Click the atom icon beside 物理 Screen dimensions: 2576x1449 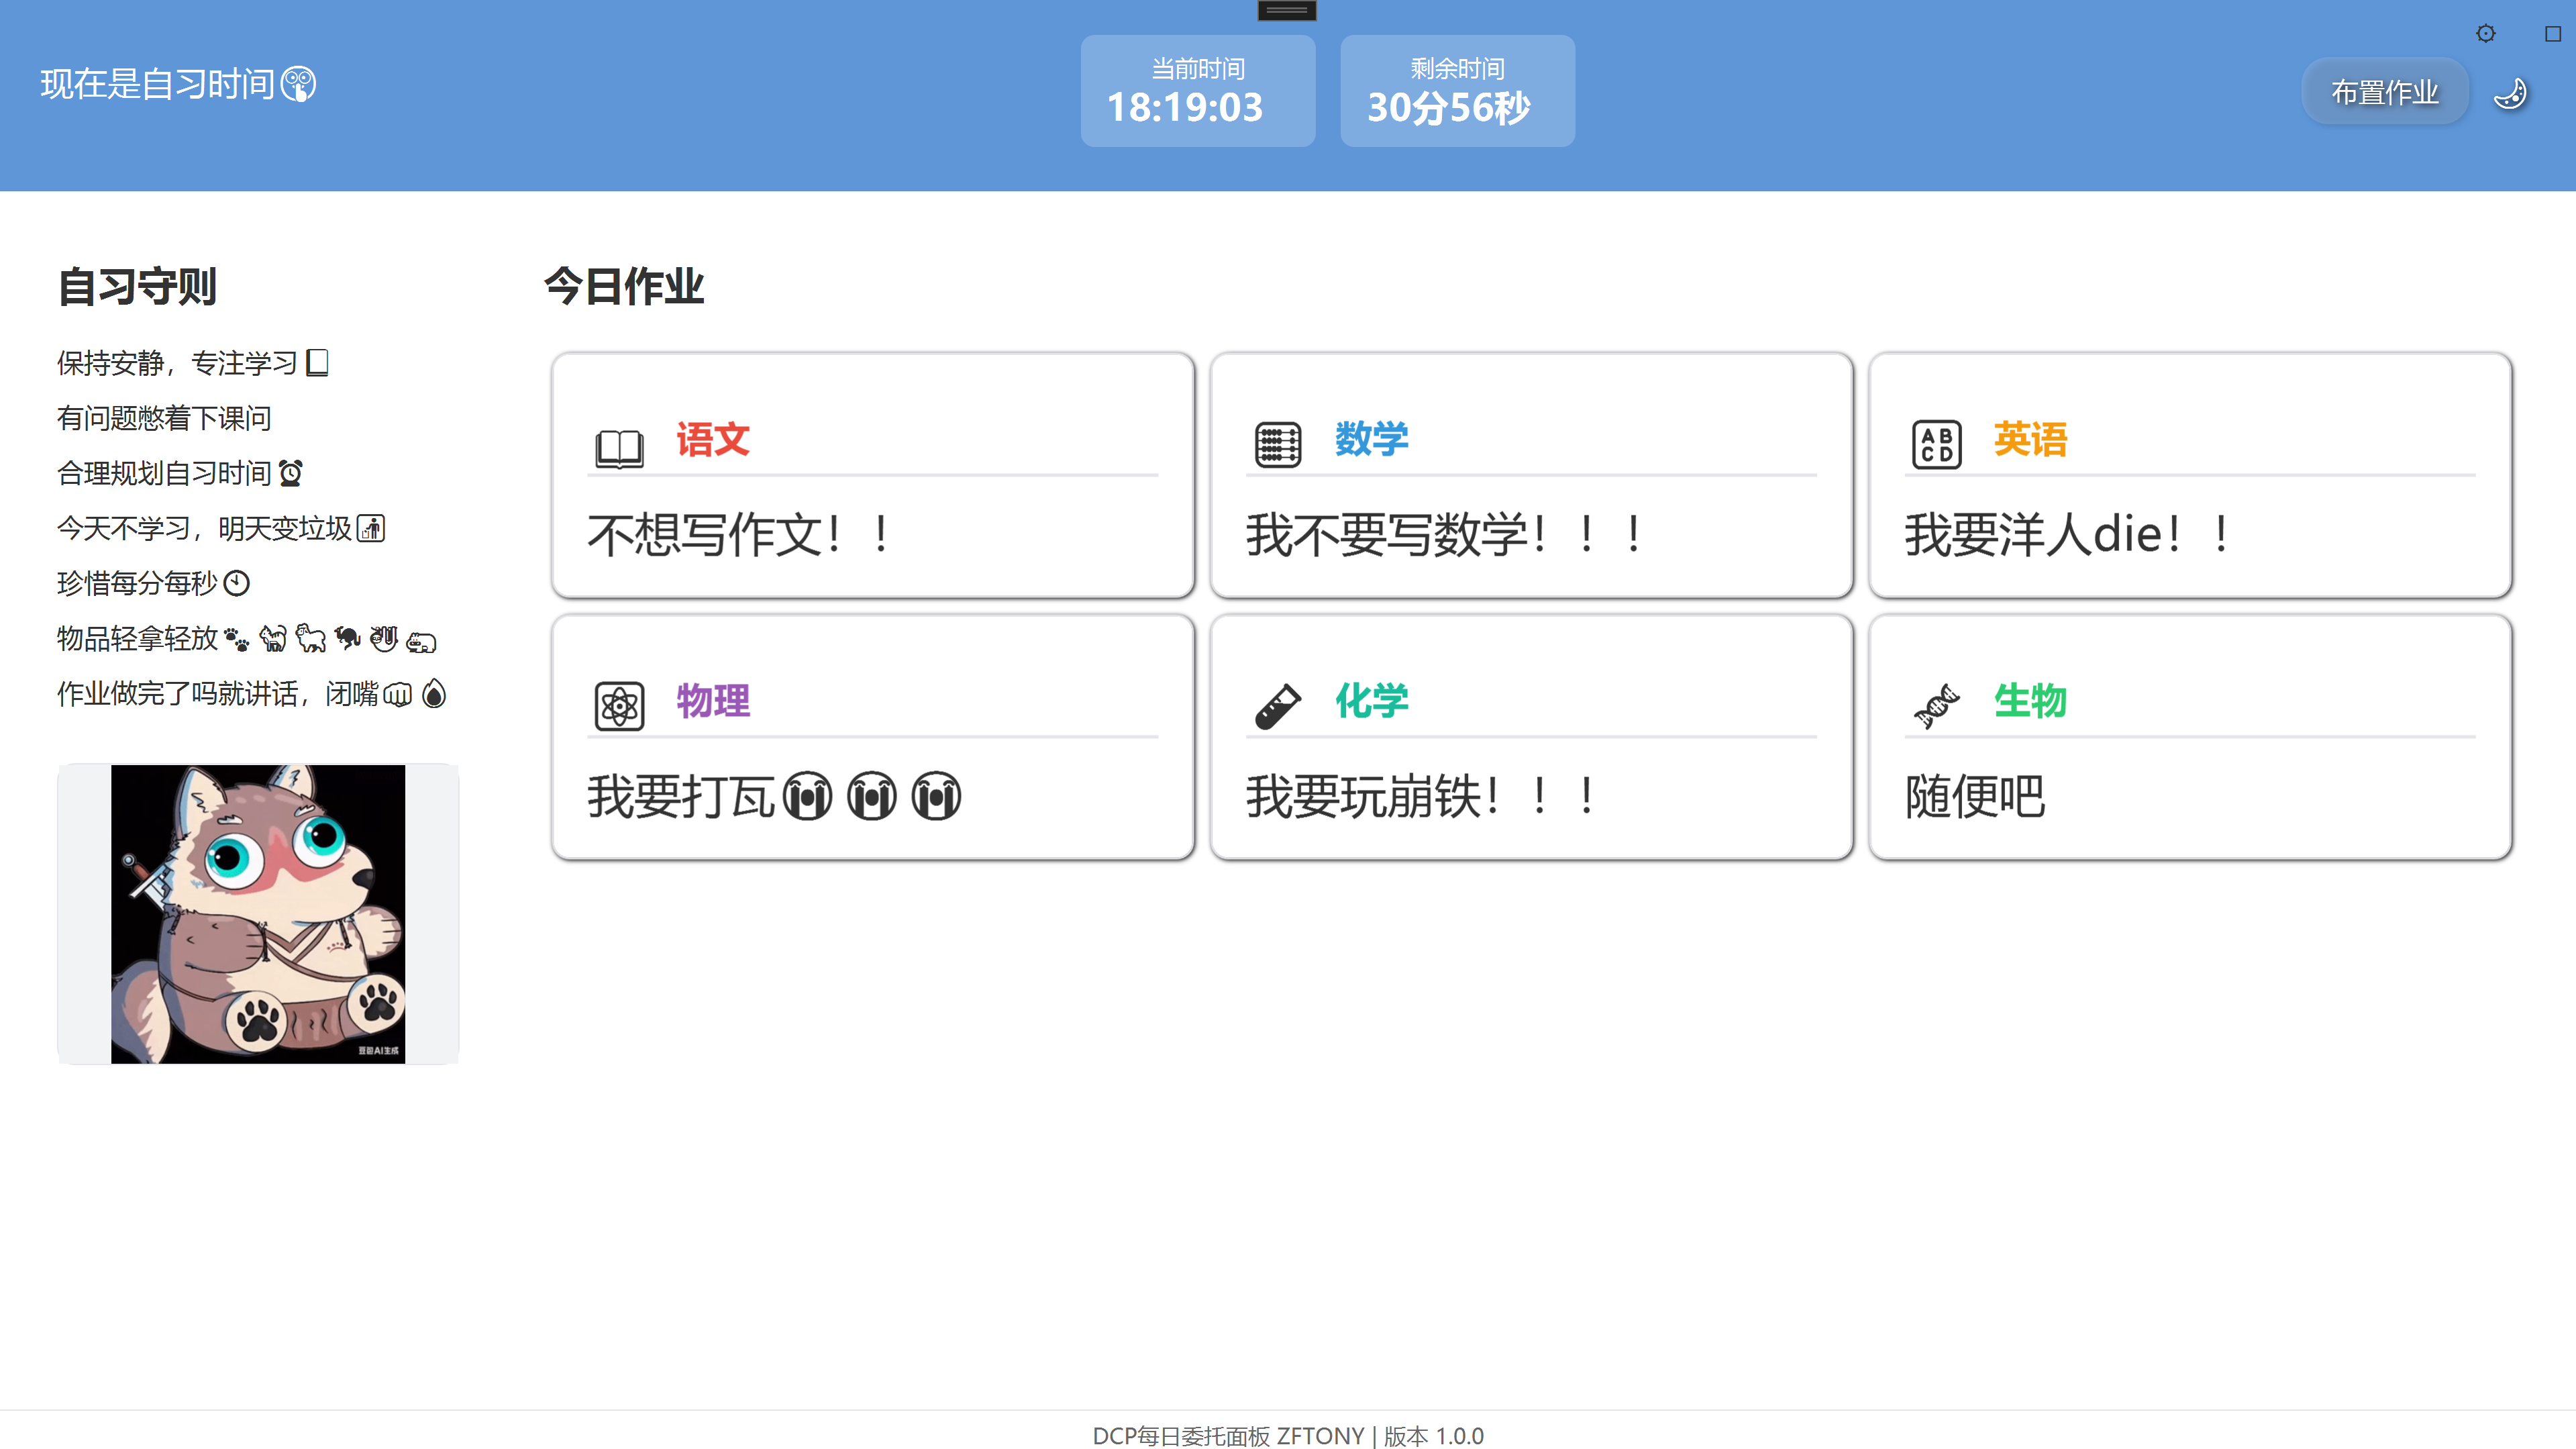pos(619,706)
